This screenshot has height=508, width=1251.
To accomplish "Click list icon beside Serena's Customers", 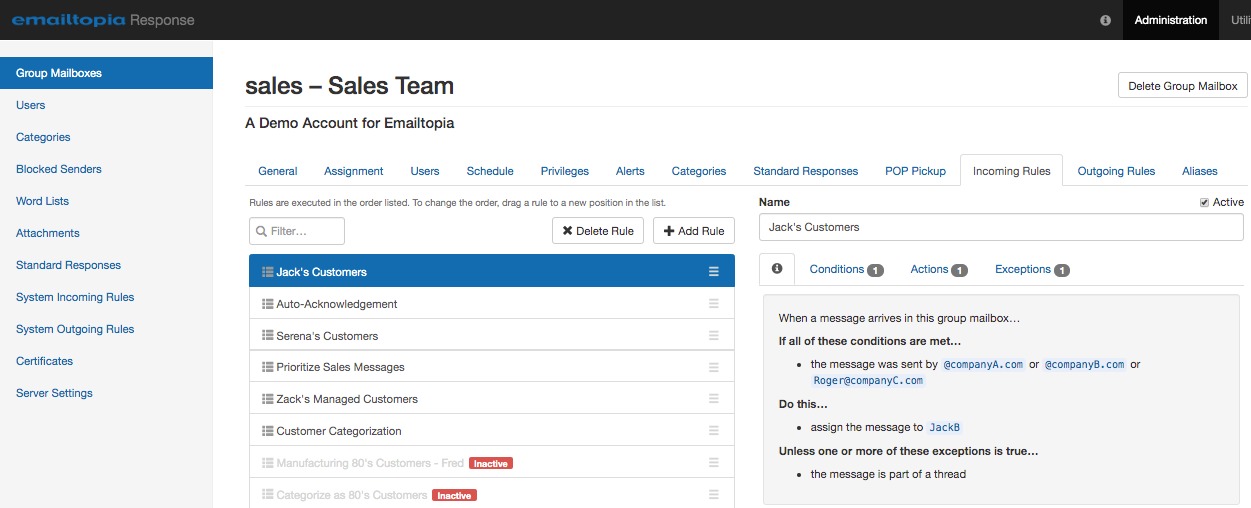I will coord(267,336).
